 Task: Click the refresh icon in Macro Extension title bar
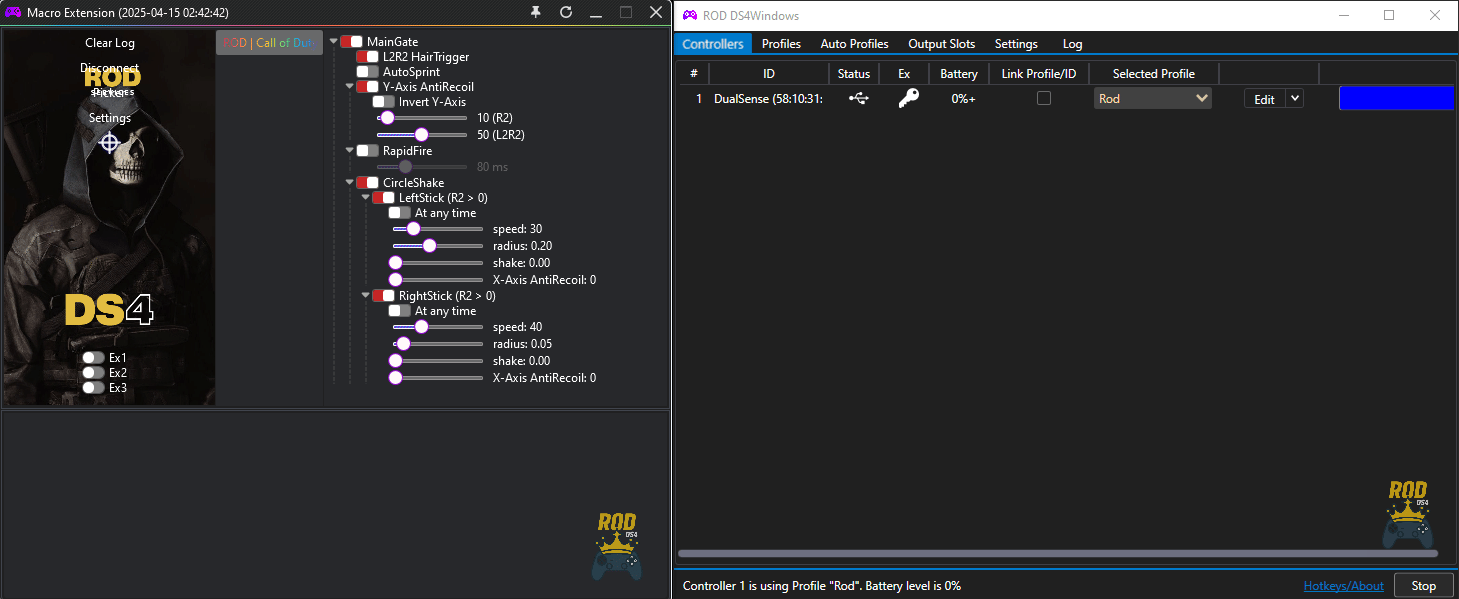566,12
